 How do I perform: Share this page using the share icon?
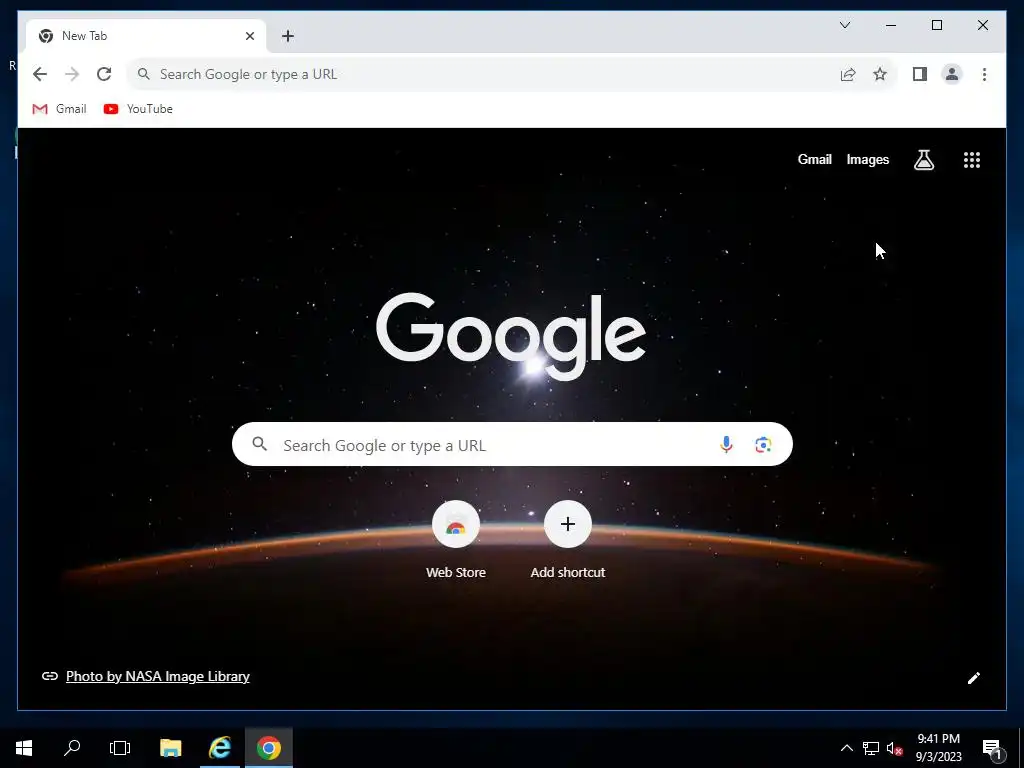[x=848, y=74]
